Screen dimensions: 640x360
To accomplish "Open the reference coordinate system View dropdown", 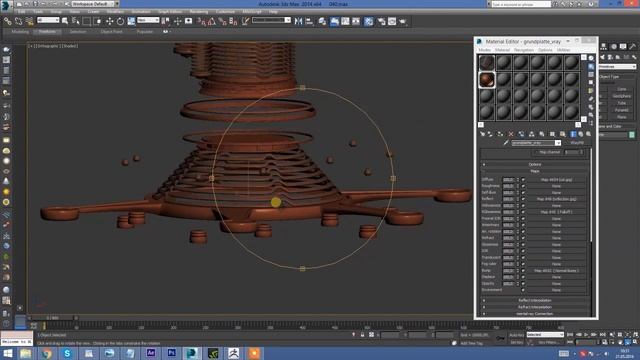I will pos(148,20).
